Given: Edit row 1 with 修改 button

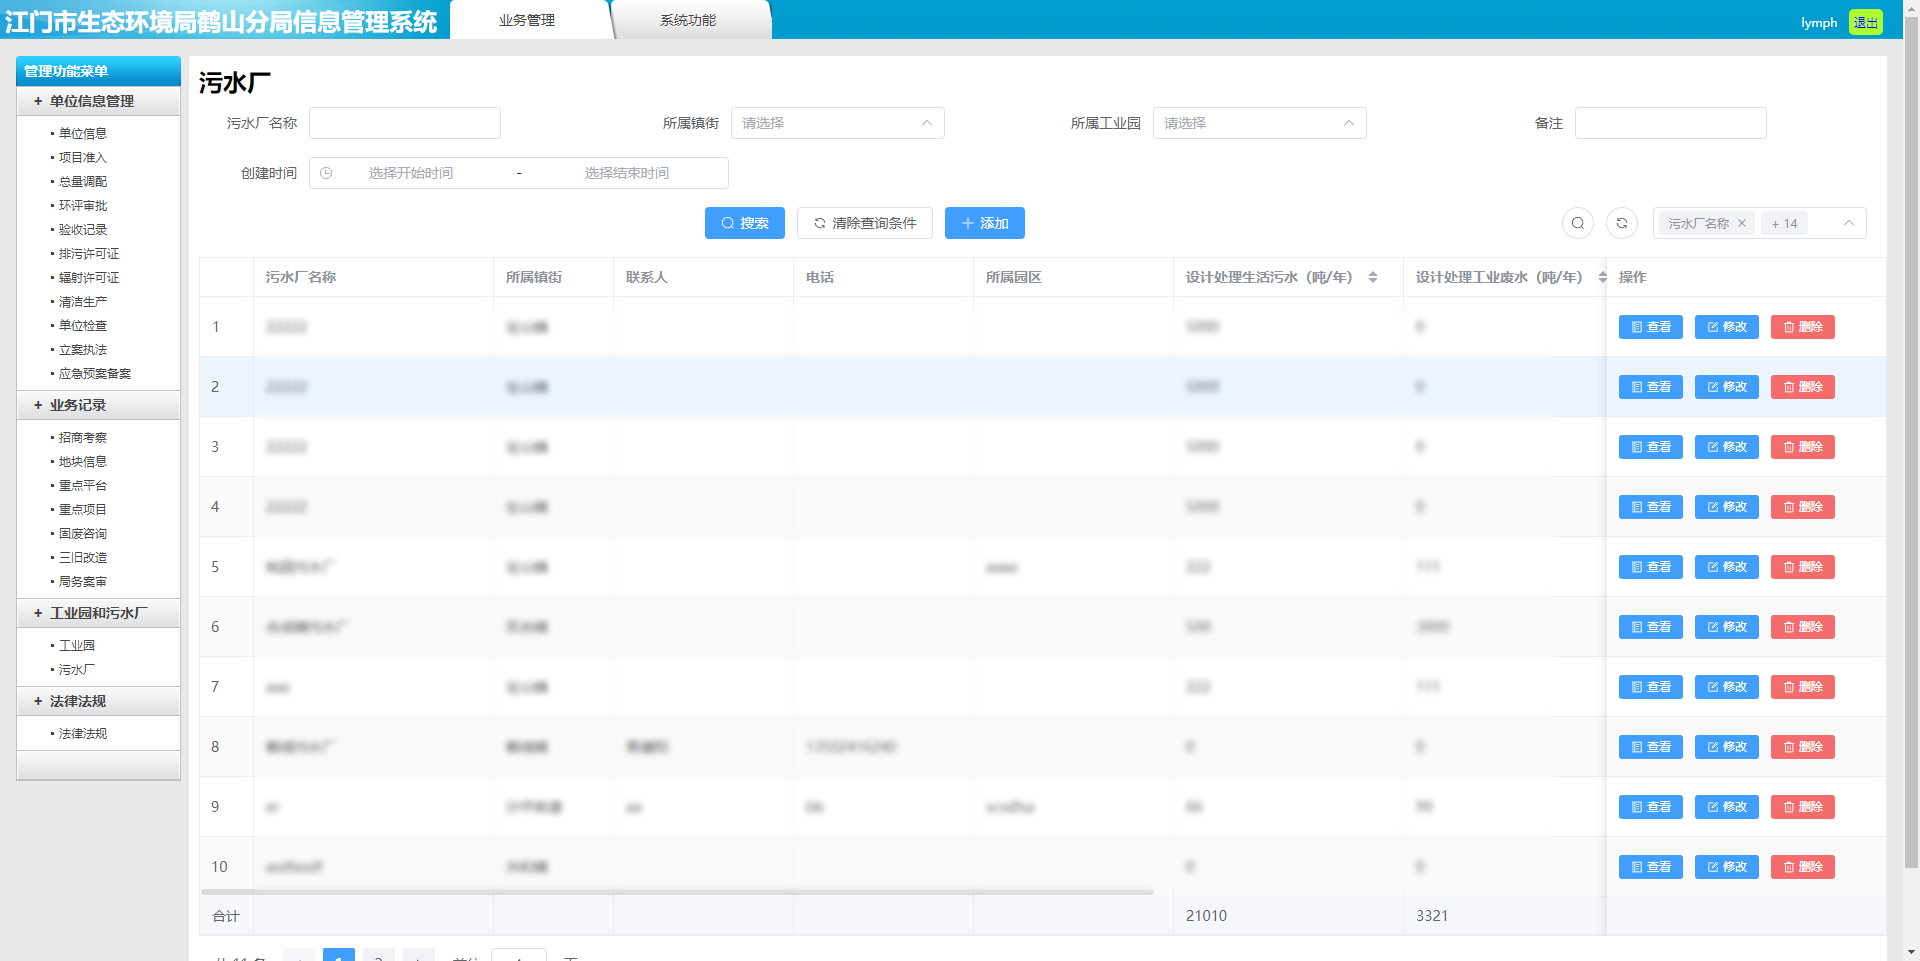Looking at the screenshot, I should click(x=1727, y=327).
